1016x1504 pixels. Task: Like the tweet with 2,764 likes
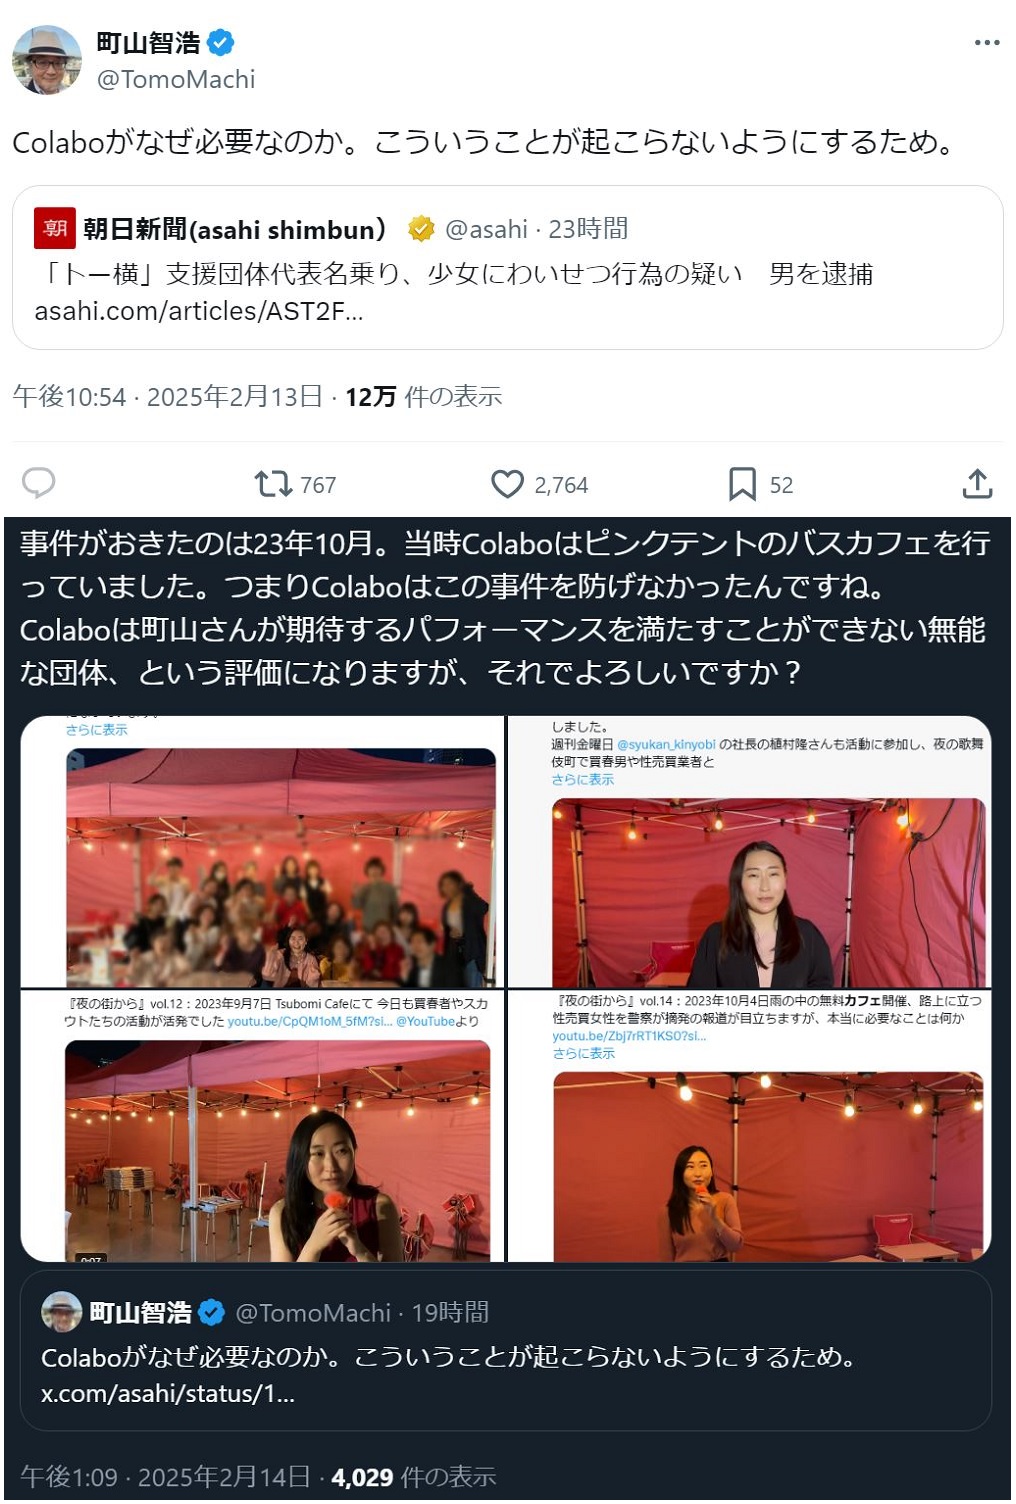click(x=507, y=484)
